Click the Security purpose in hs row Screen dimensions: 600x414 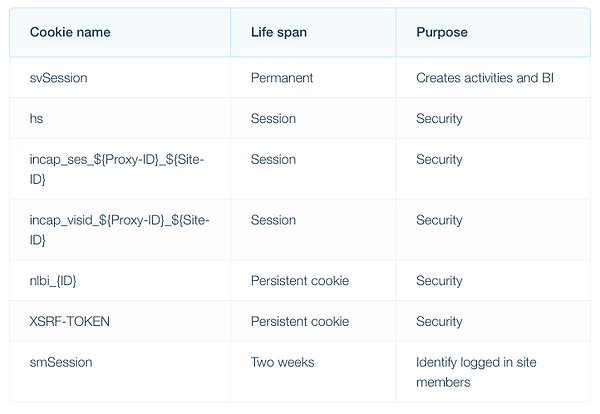coord(439,119)
